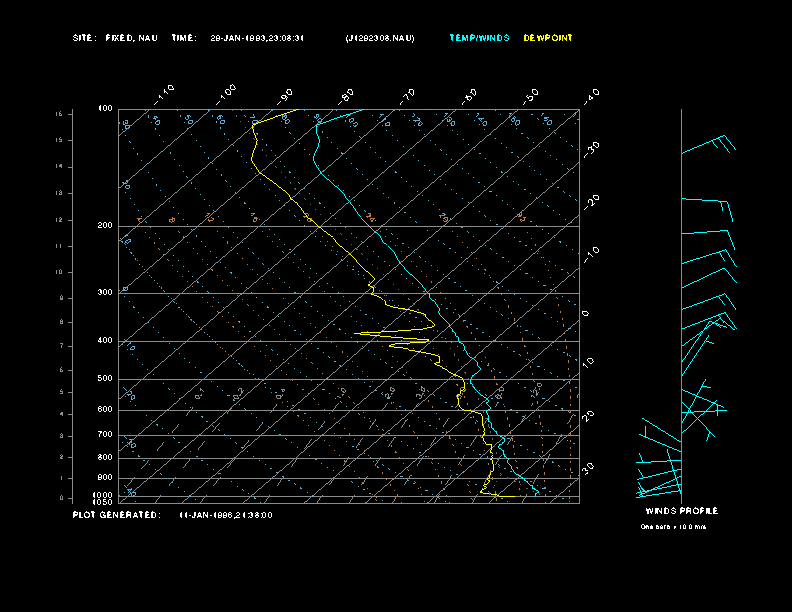Click the 1000 pressure label near bottom
Viewport: 792px width, 612px height.
point(103,495)
